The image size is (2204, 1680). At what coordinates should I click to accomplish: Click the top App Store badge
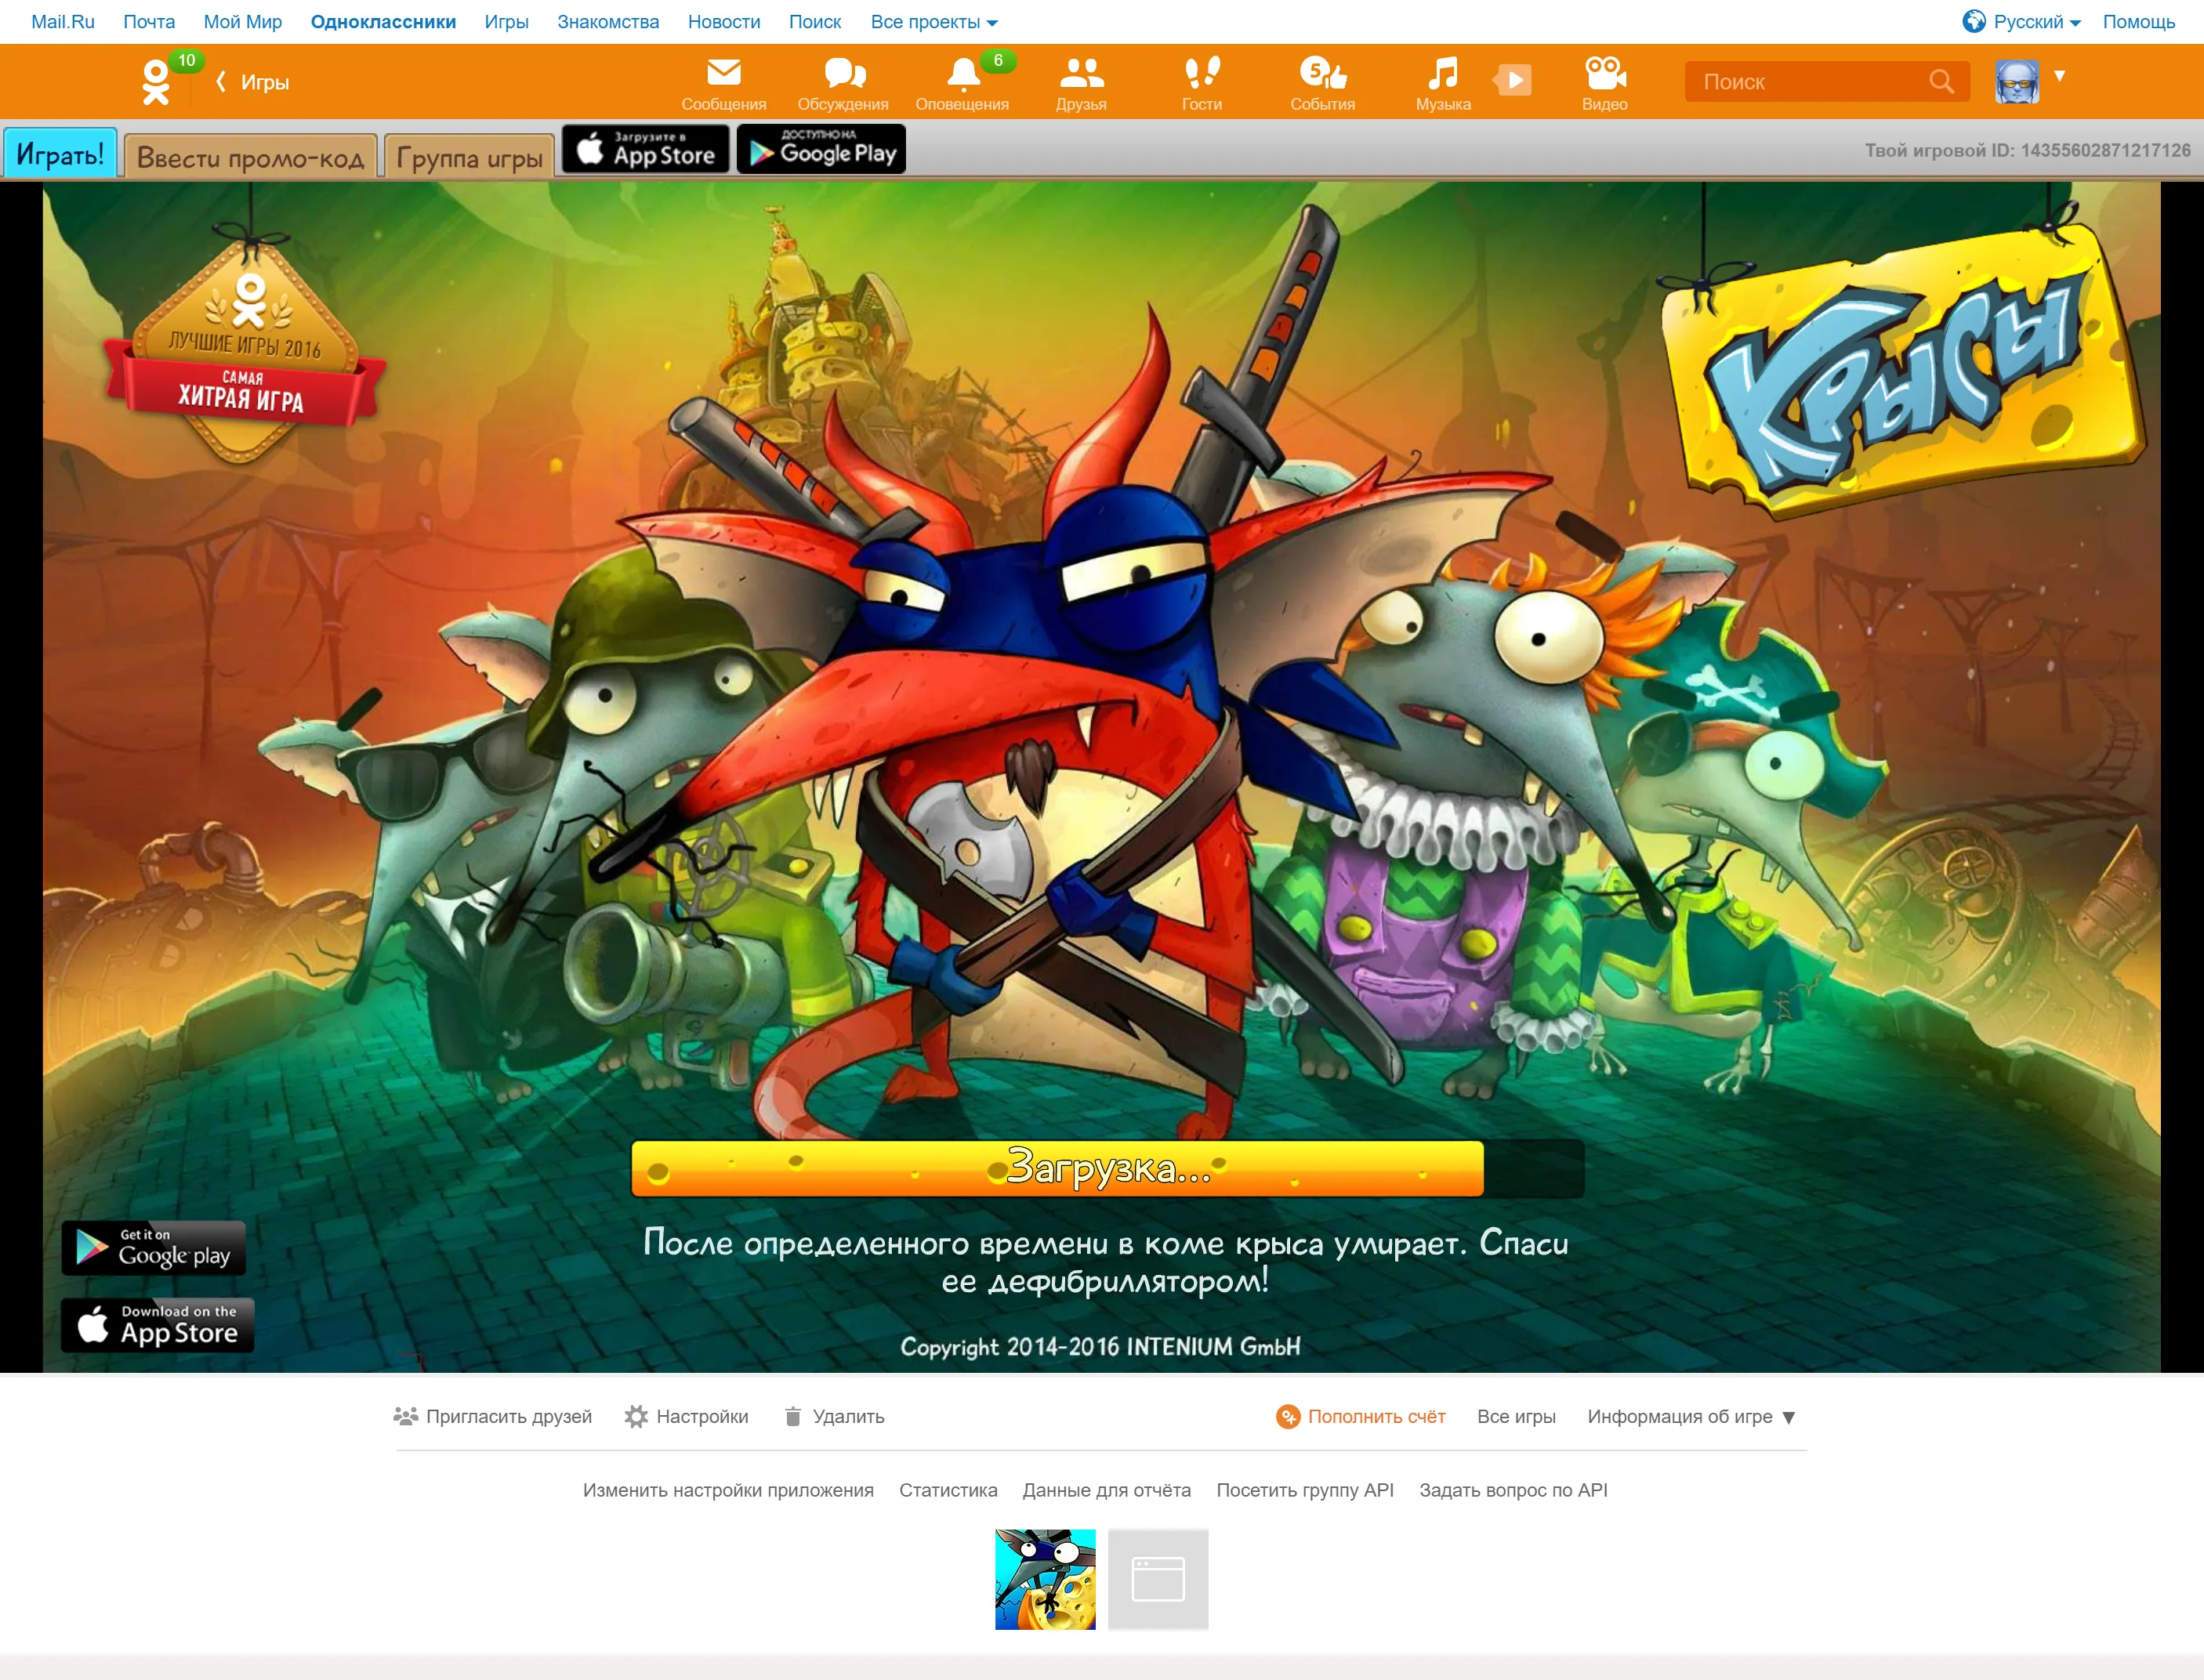pos(646,149)
